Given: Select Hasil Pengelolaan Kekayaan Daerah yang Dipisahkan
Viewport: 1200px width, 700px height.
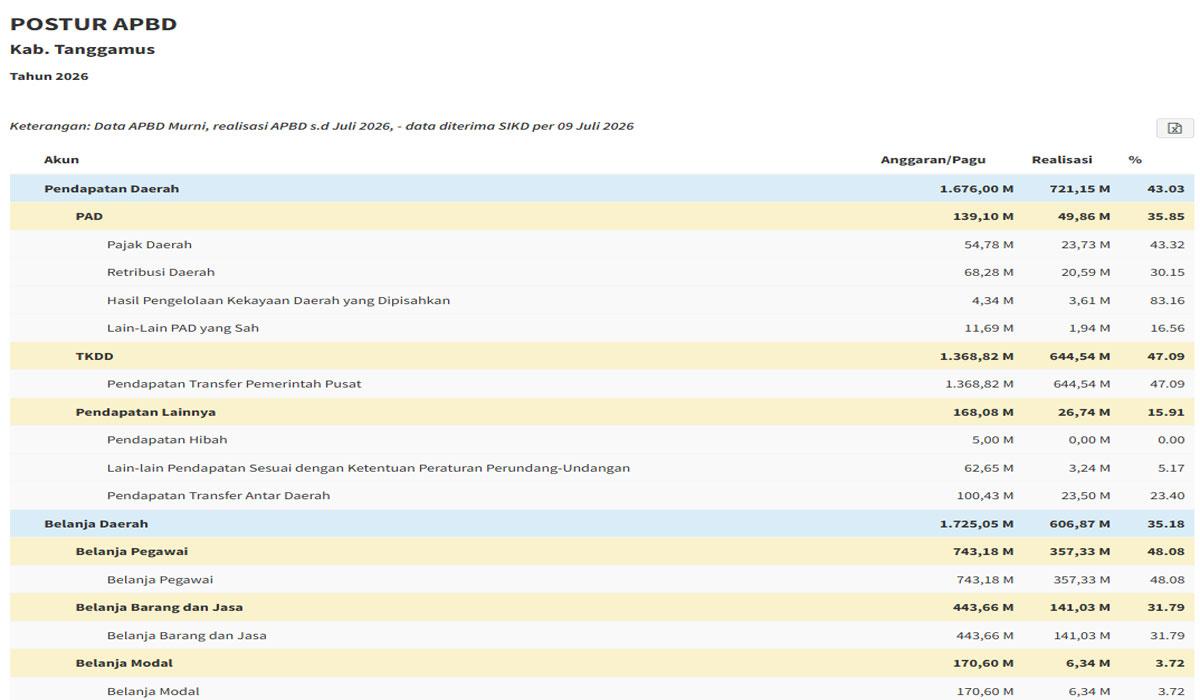Looking at the screenshot, I should click(x=278, y=300).
